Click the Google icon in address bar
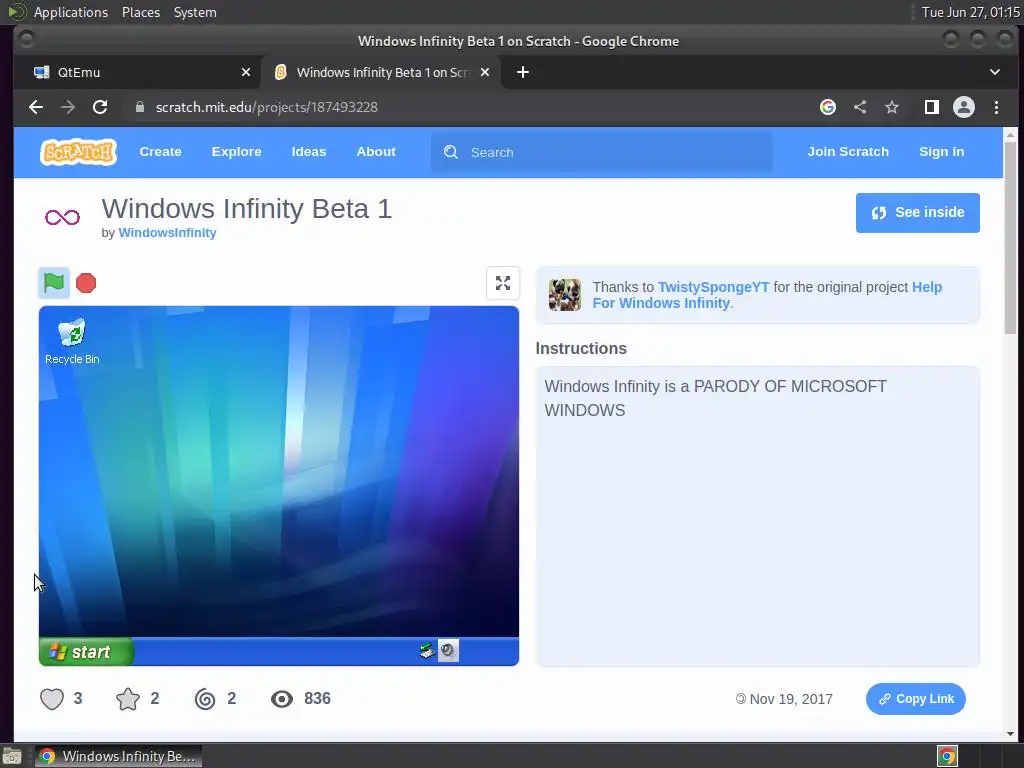The height and width of the screenshot is (768, 1024). [x=827, y=107]
